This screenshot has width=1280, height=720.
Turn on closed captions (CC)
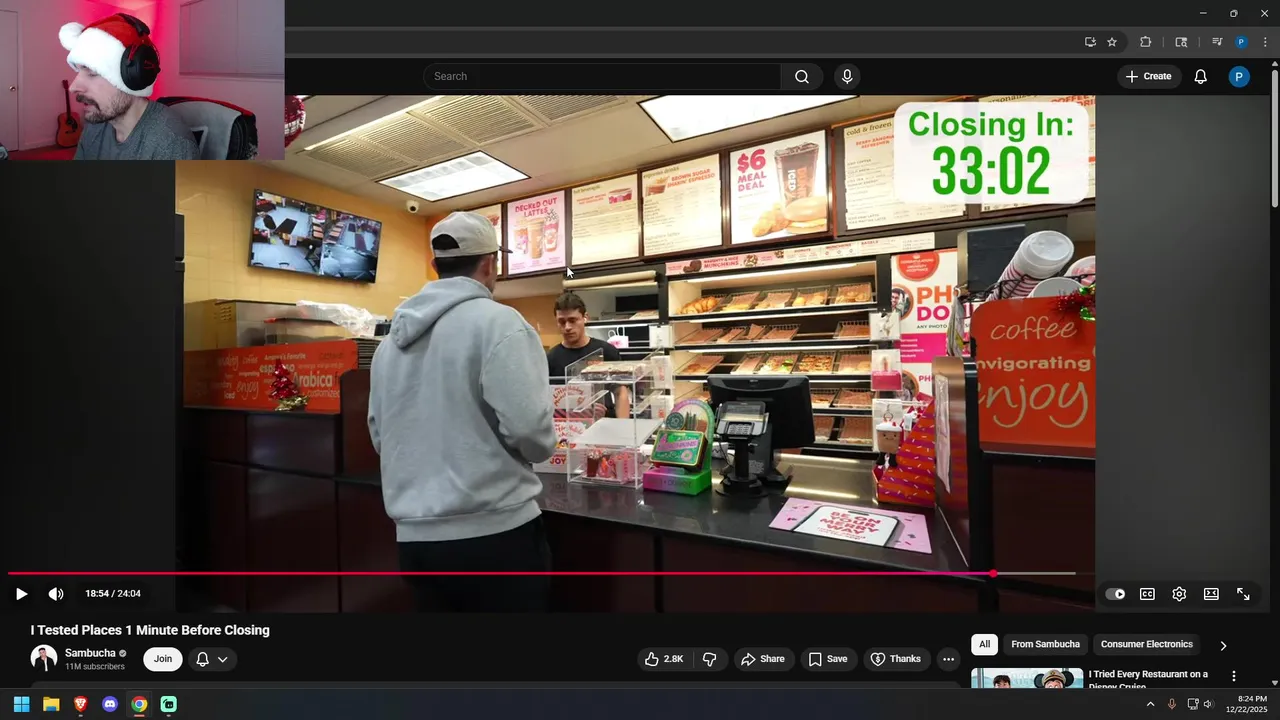coord(1147,594)
